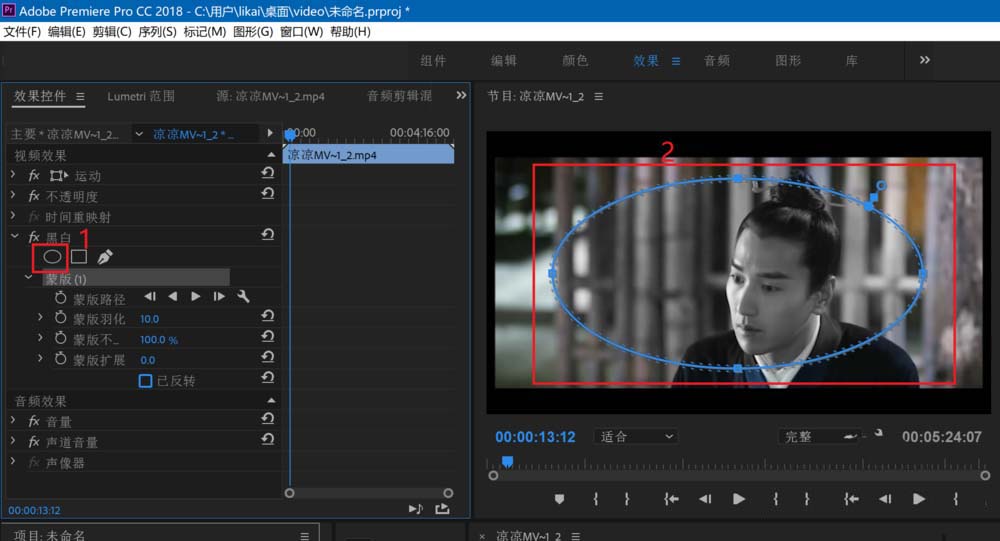Switch to the 颜色 workspace
Screen dimensions: 1000x541
[x=575, y=61]
